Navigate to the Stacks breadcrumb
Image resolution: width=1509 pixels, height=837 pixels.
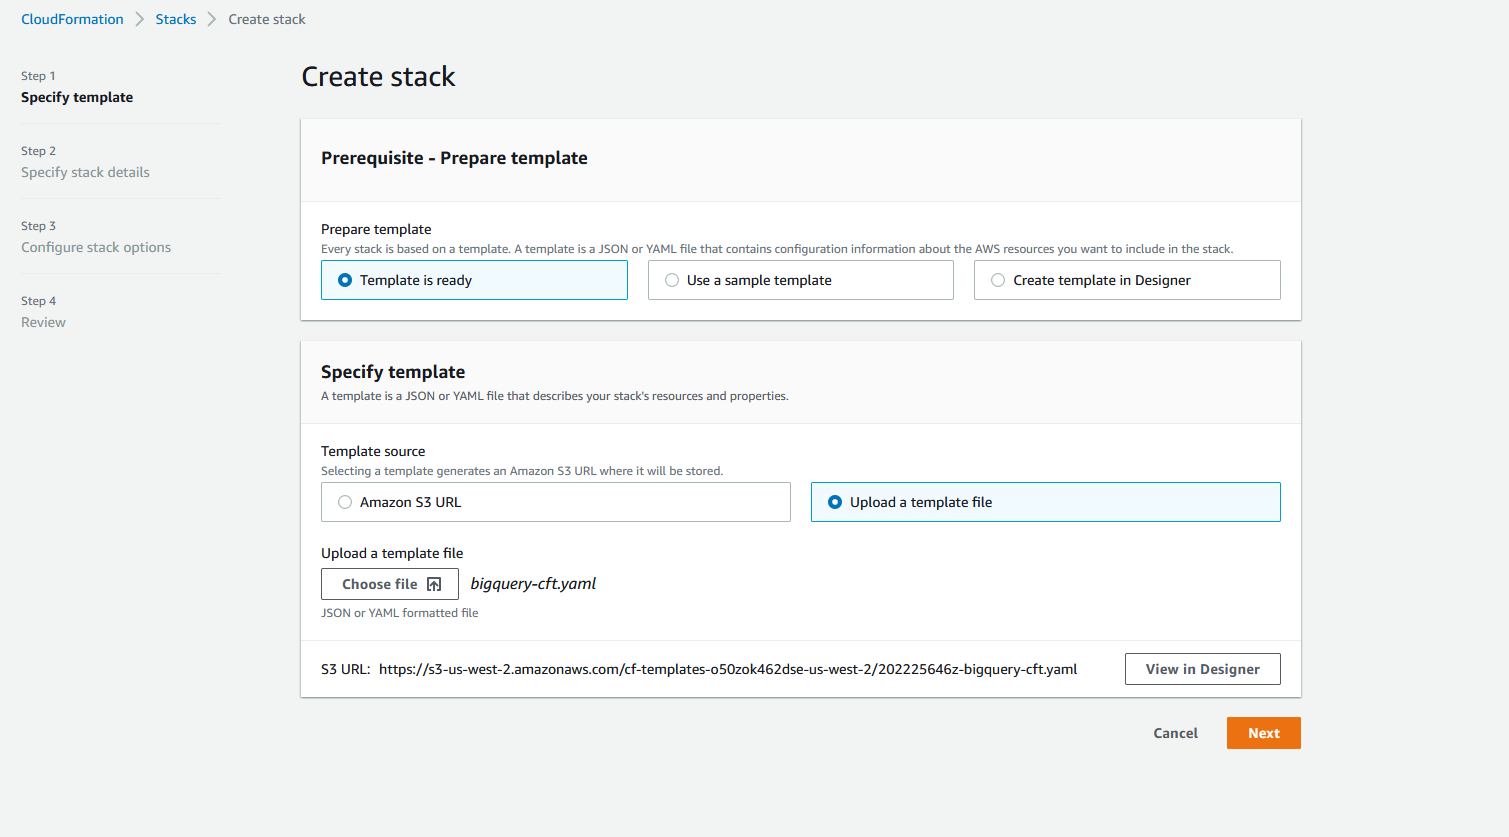(x=175, y=18)
